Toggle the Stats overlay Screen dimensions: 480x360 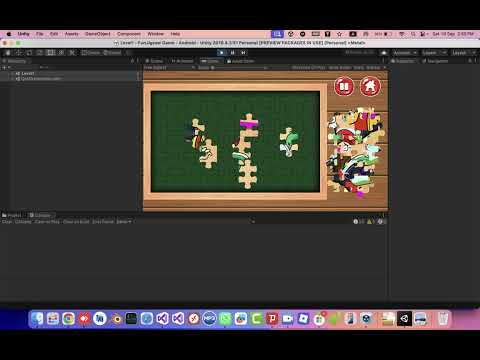pyautogui.click(x=359, y=68)
